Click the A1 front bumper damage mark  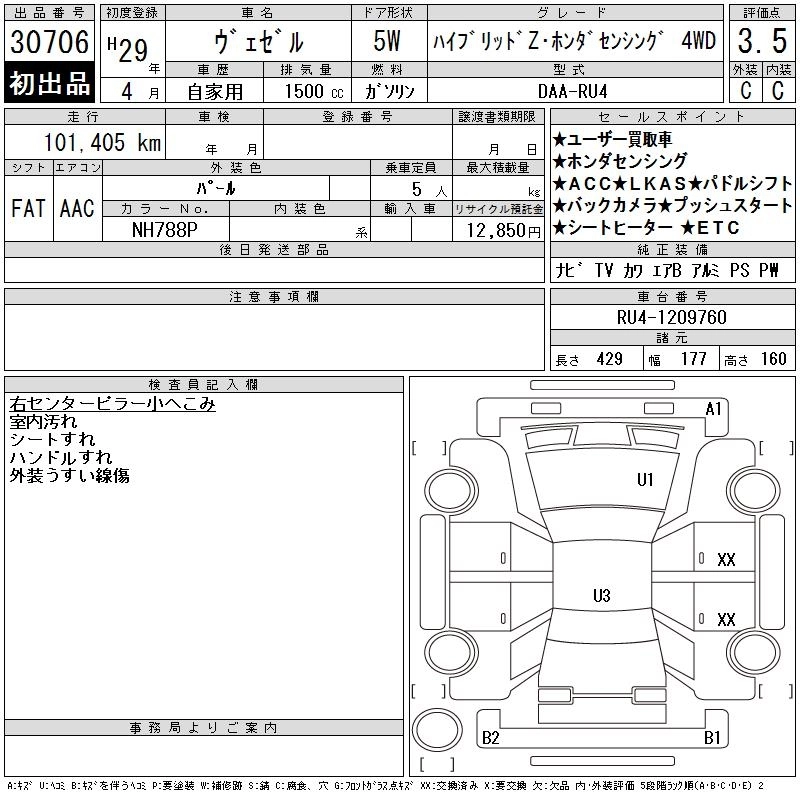click(713, 409)
